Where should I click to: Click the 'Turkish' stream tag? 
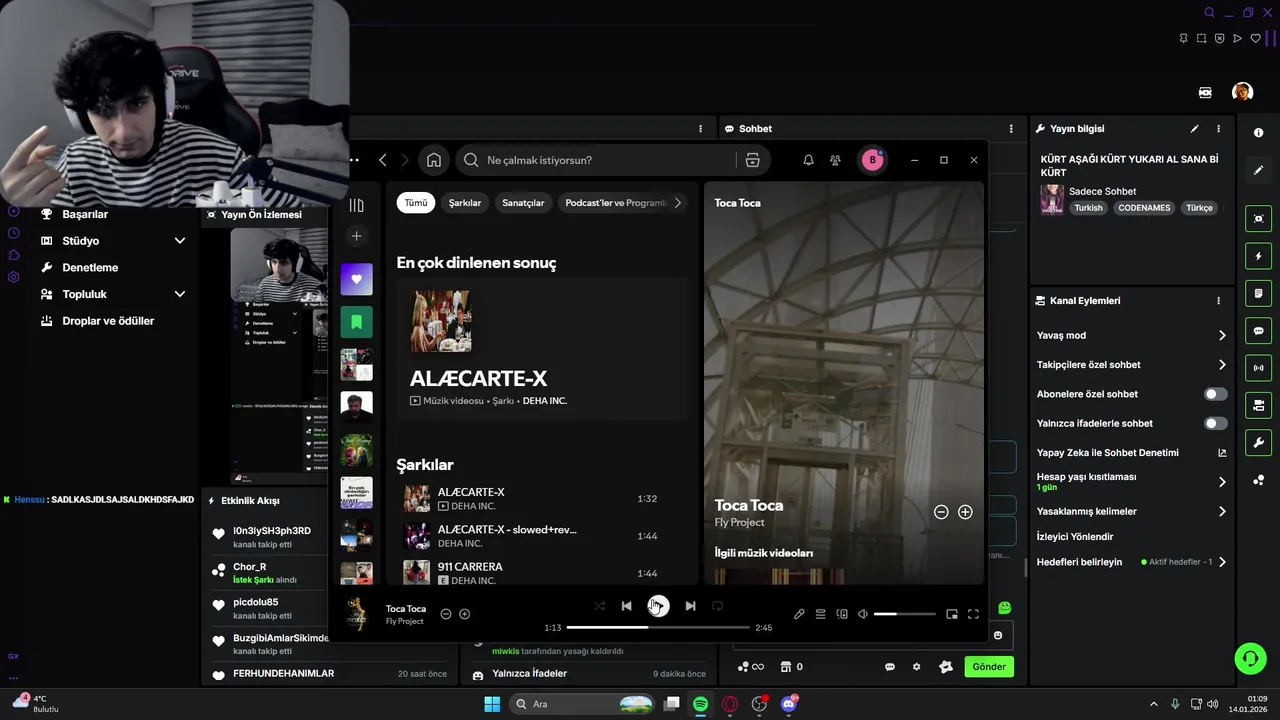pyautogui.click(x=1088, y=208)
